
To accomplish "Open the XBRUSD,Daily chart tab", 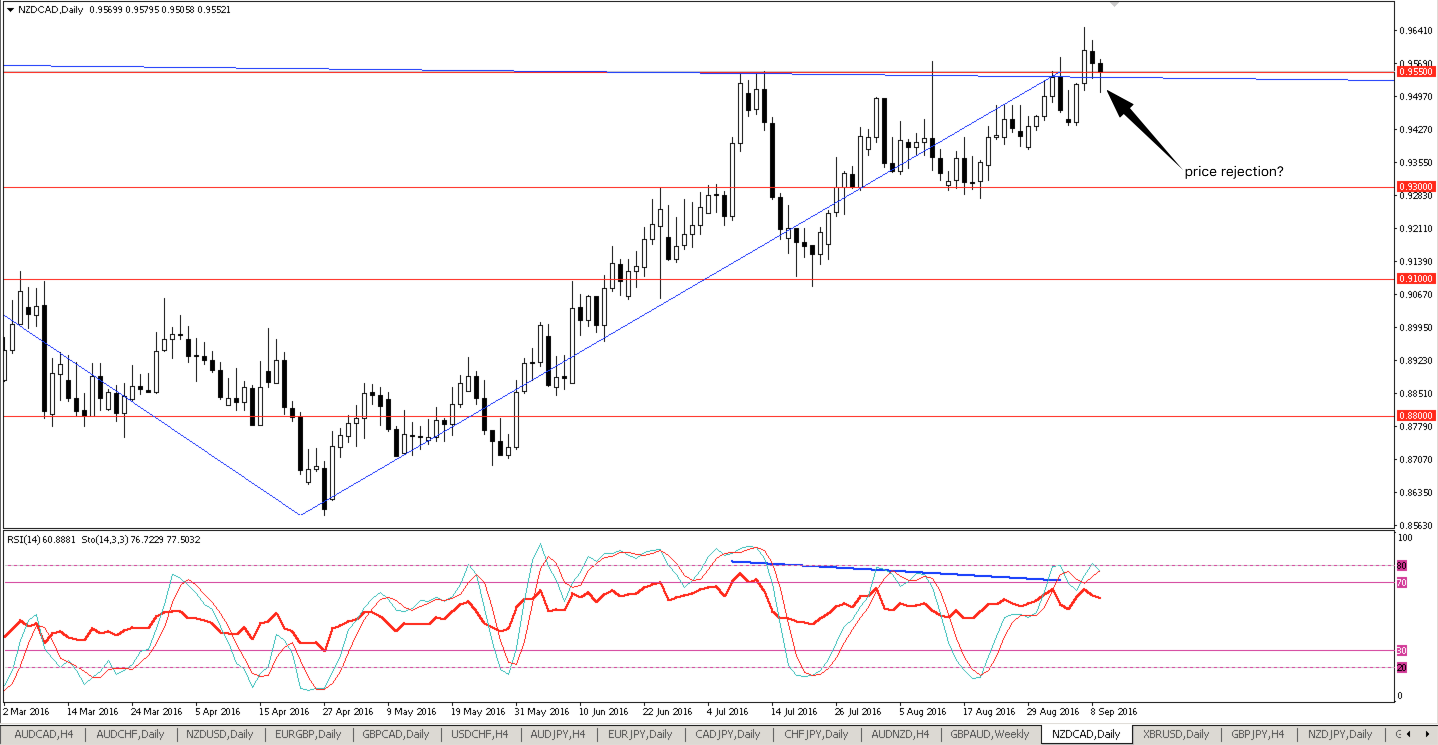I will click(x=1177, y=735).
